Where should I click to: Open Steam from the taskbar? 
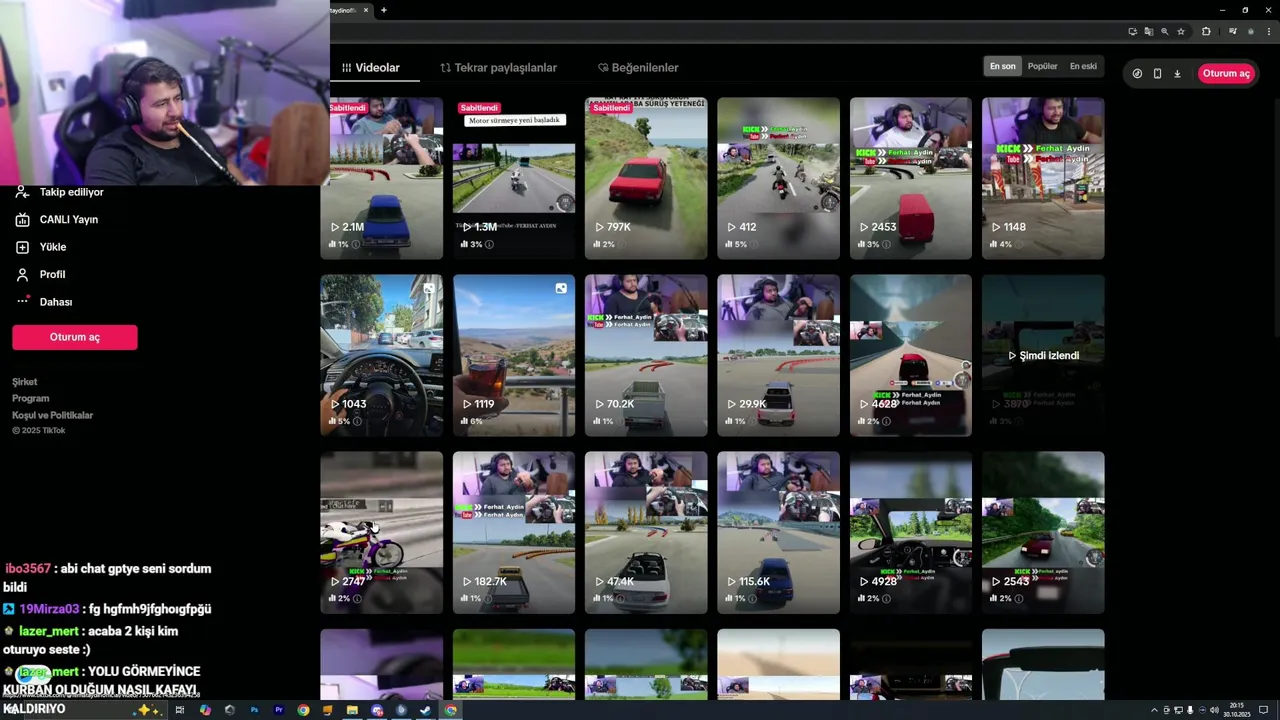[425, 710]
